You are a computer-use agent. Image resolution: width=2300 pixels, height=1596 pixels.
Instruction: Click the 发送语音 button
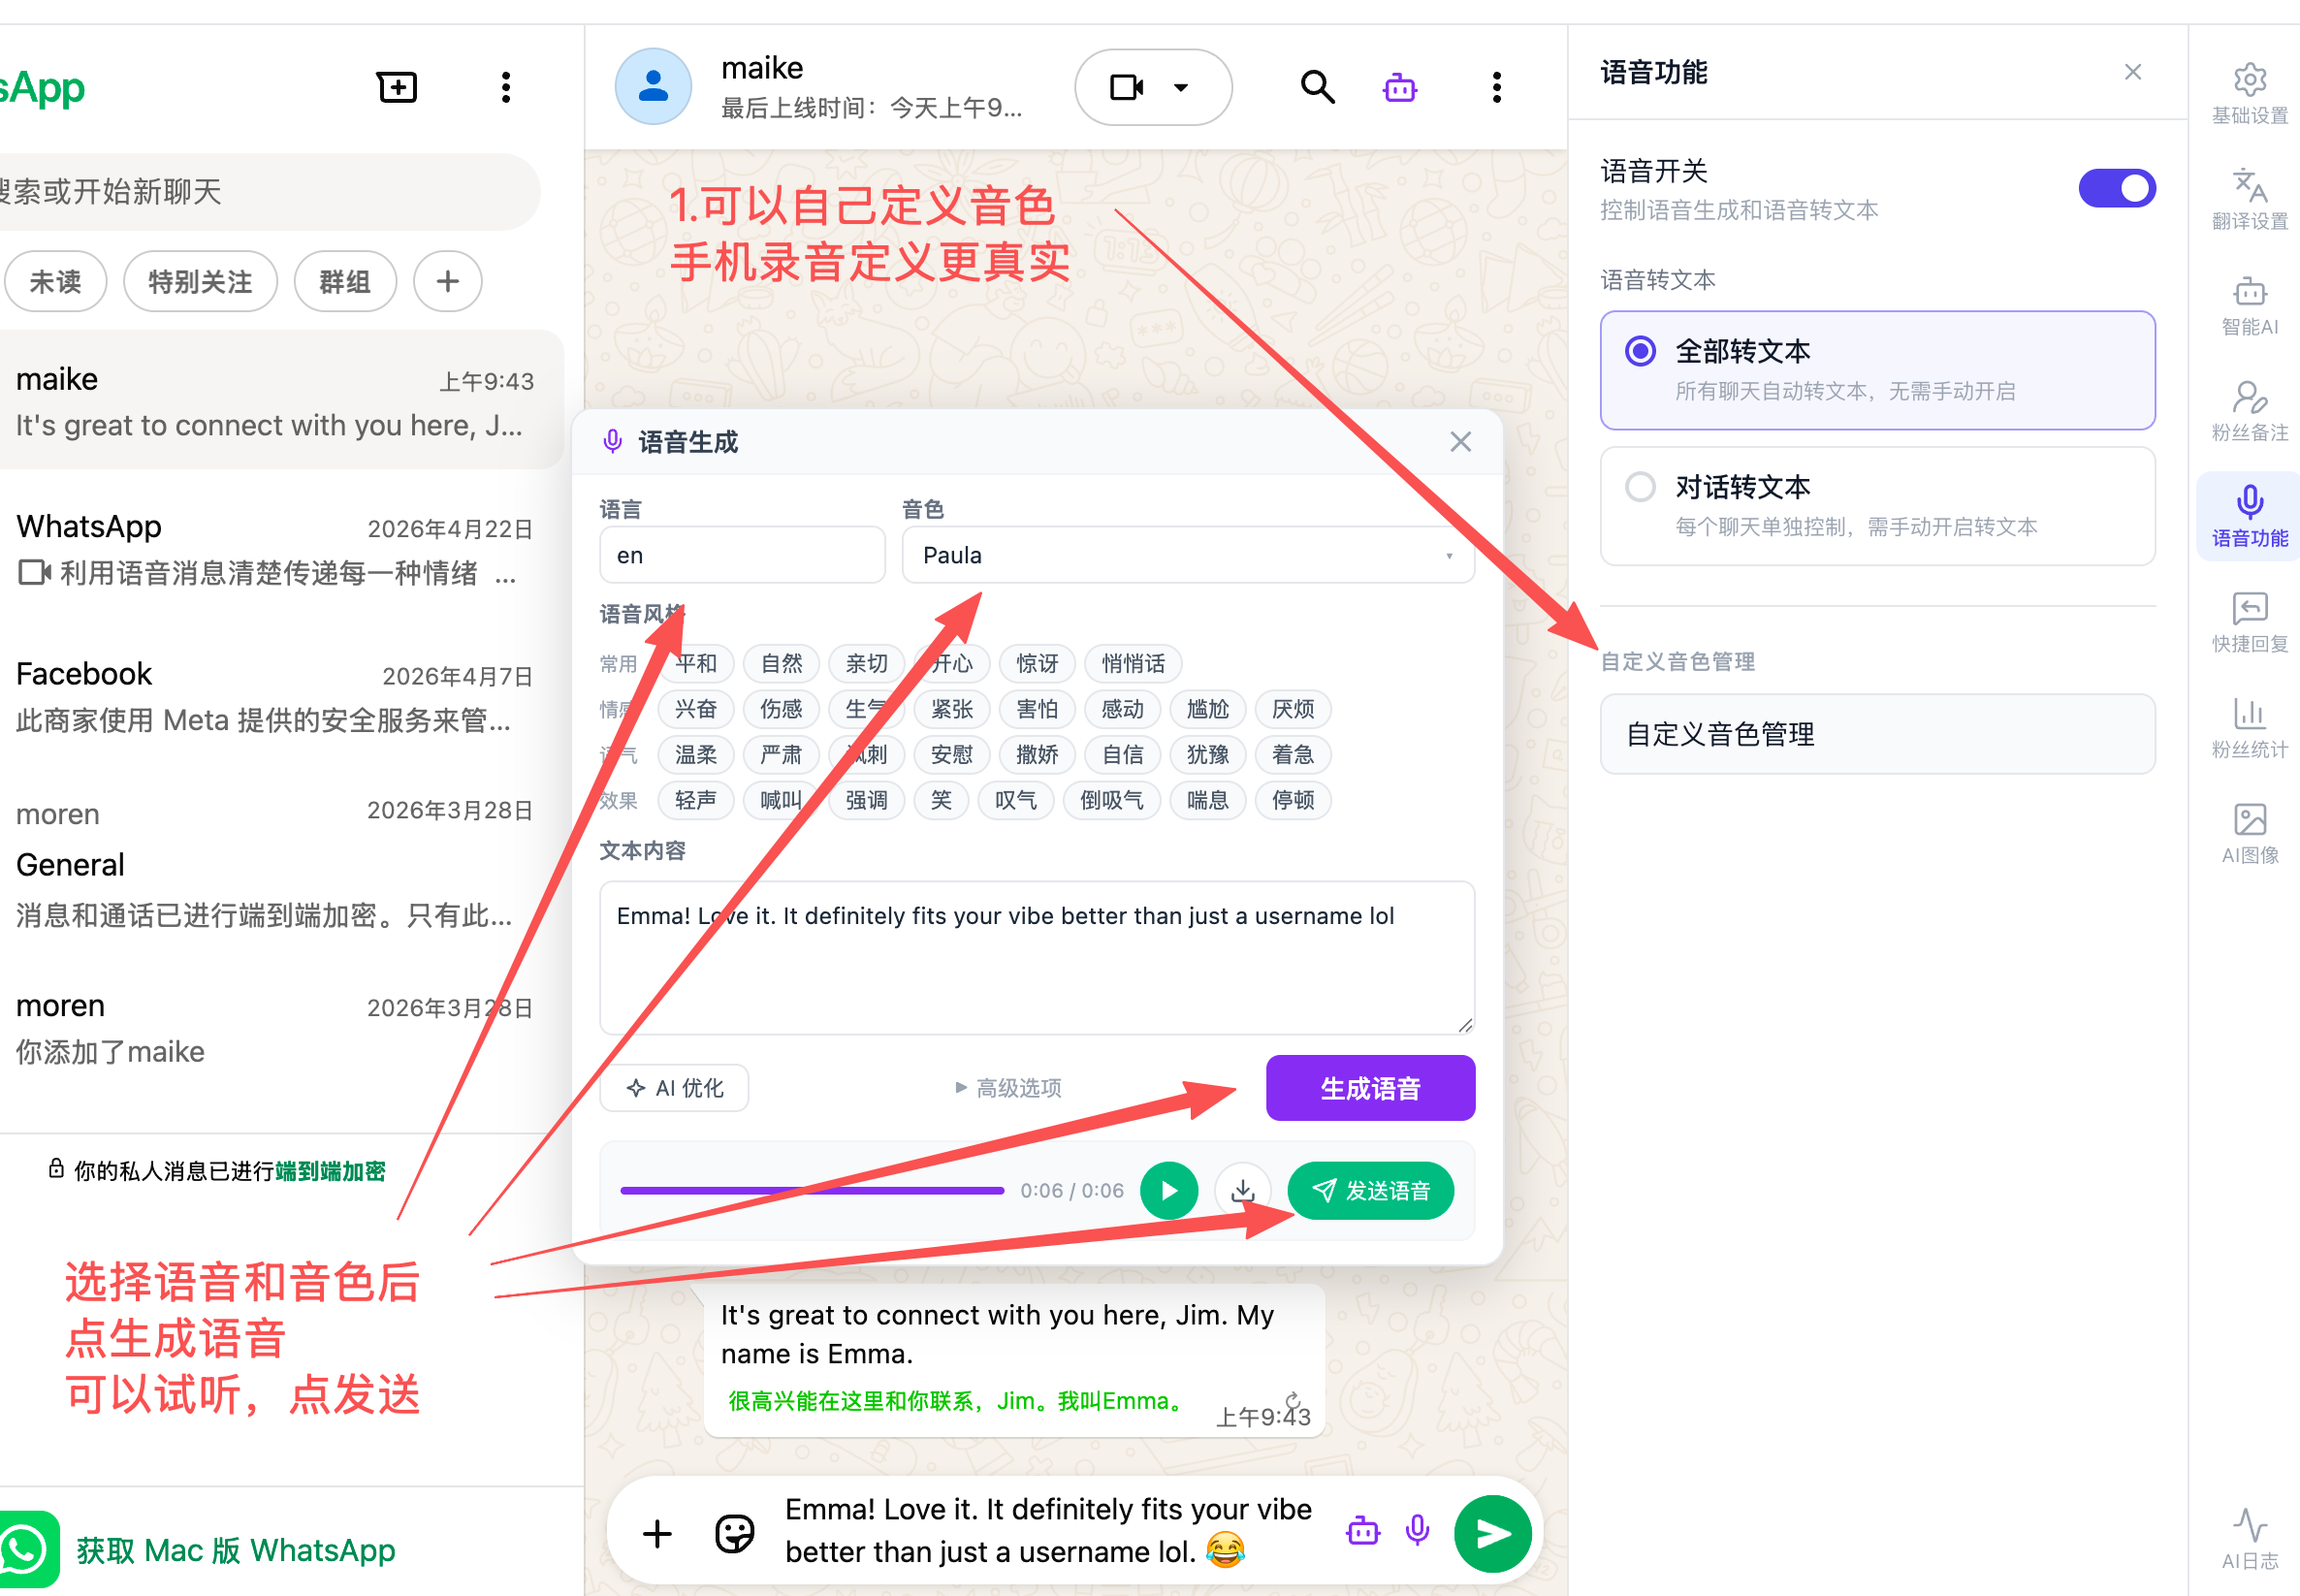(x=1370, y=1190)
